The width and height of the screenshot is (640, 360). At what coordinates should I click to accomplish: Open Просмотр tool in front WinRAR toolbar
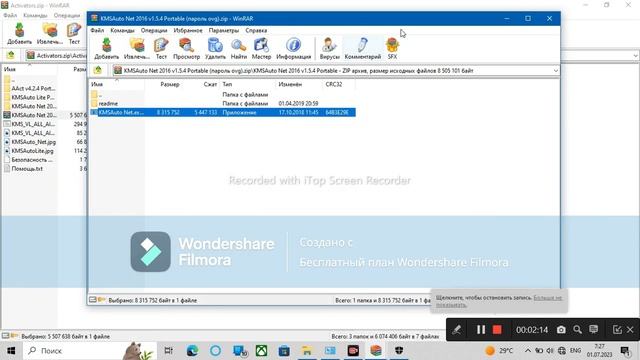click(x=187, y=48)
